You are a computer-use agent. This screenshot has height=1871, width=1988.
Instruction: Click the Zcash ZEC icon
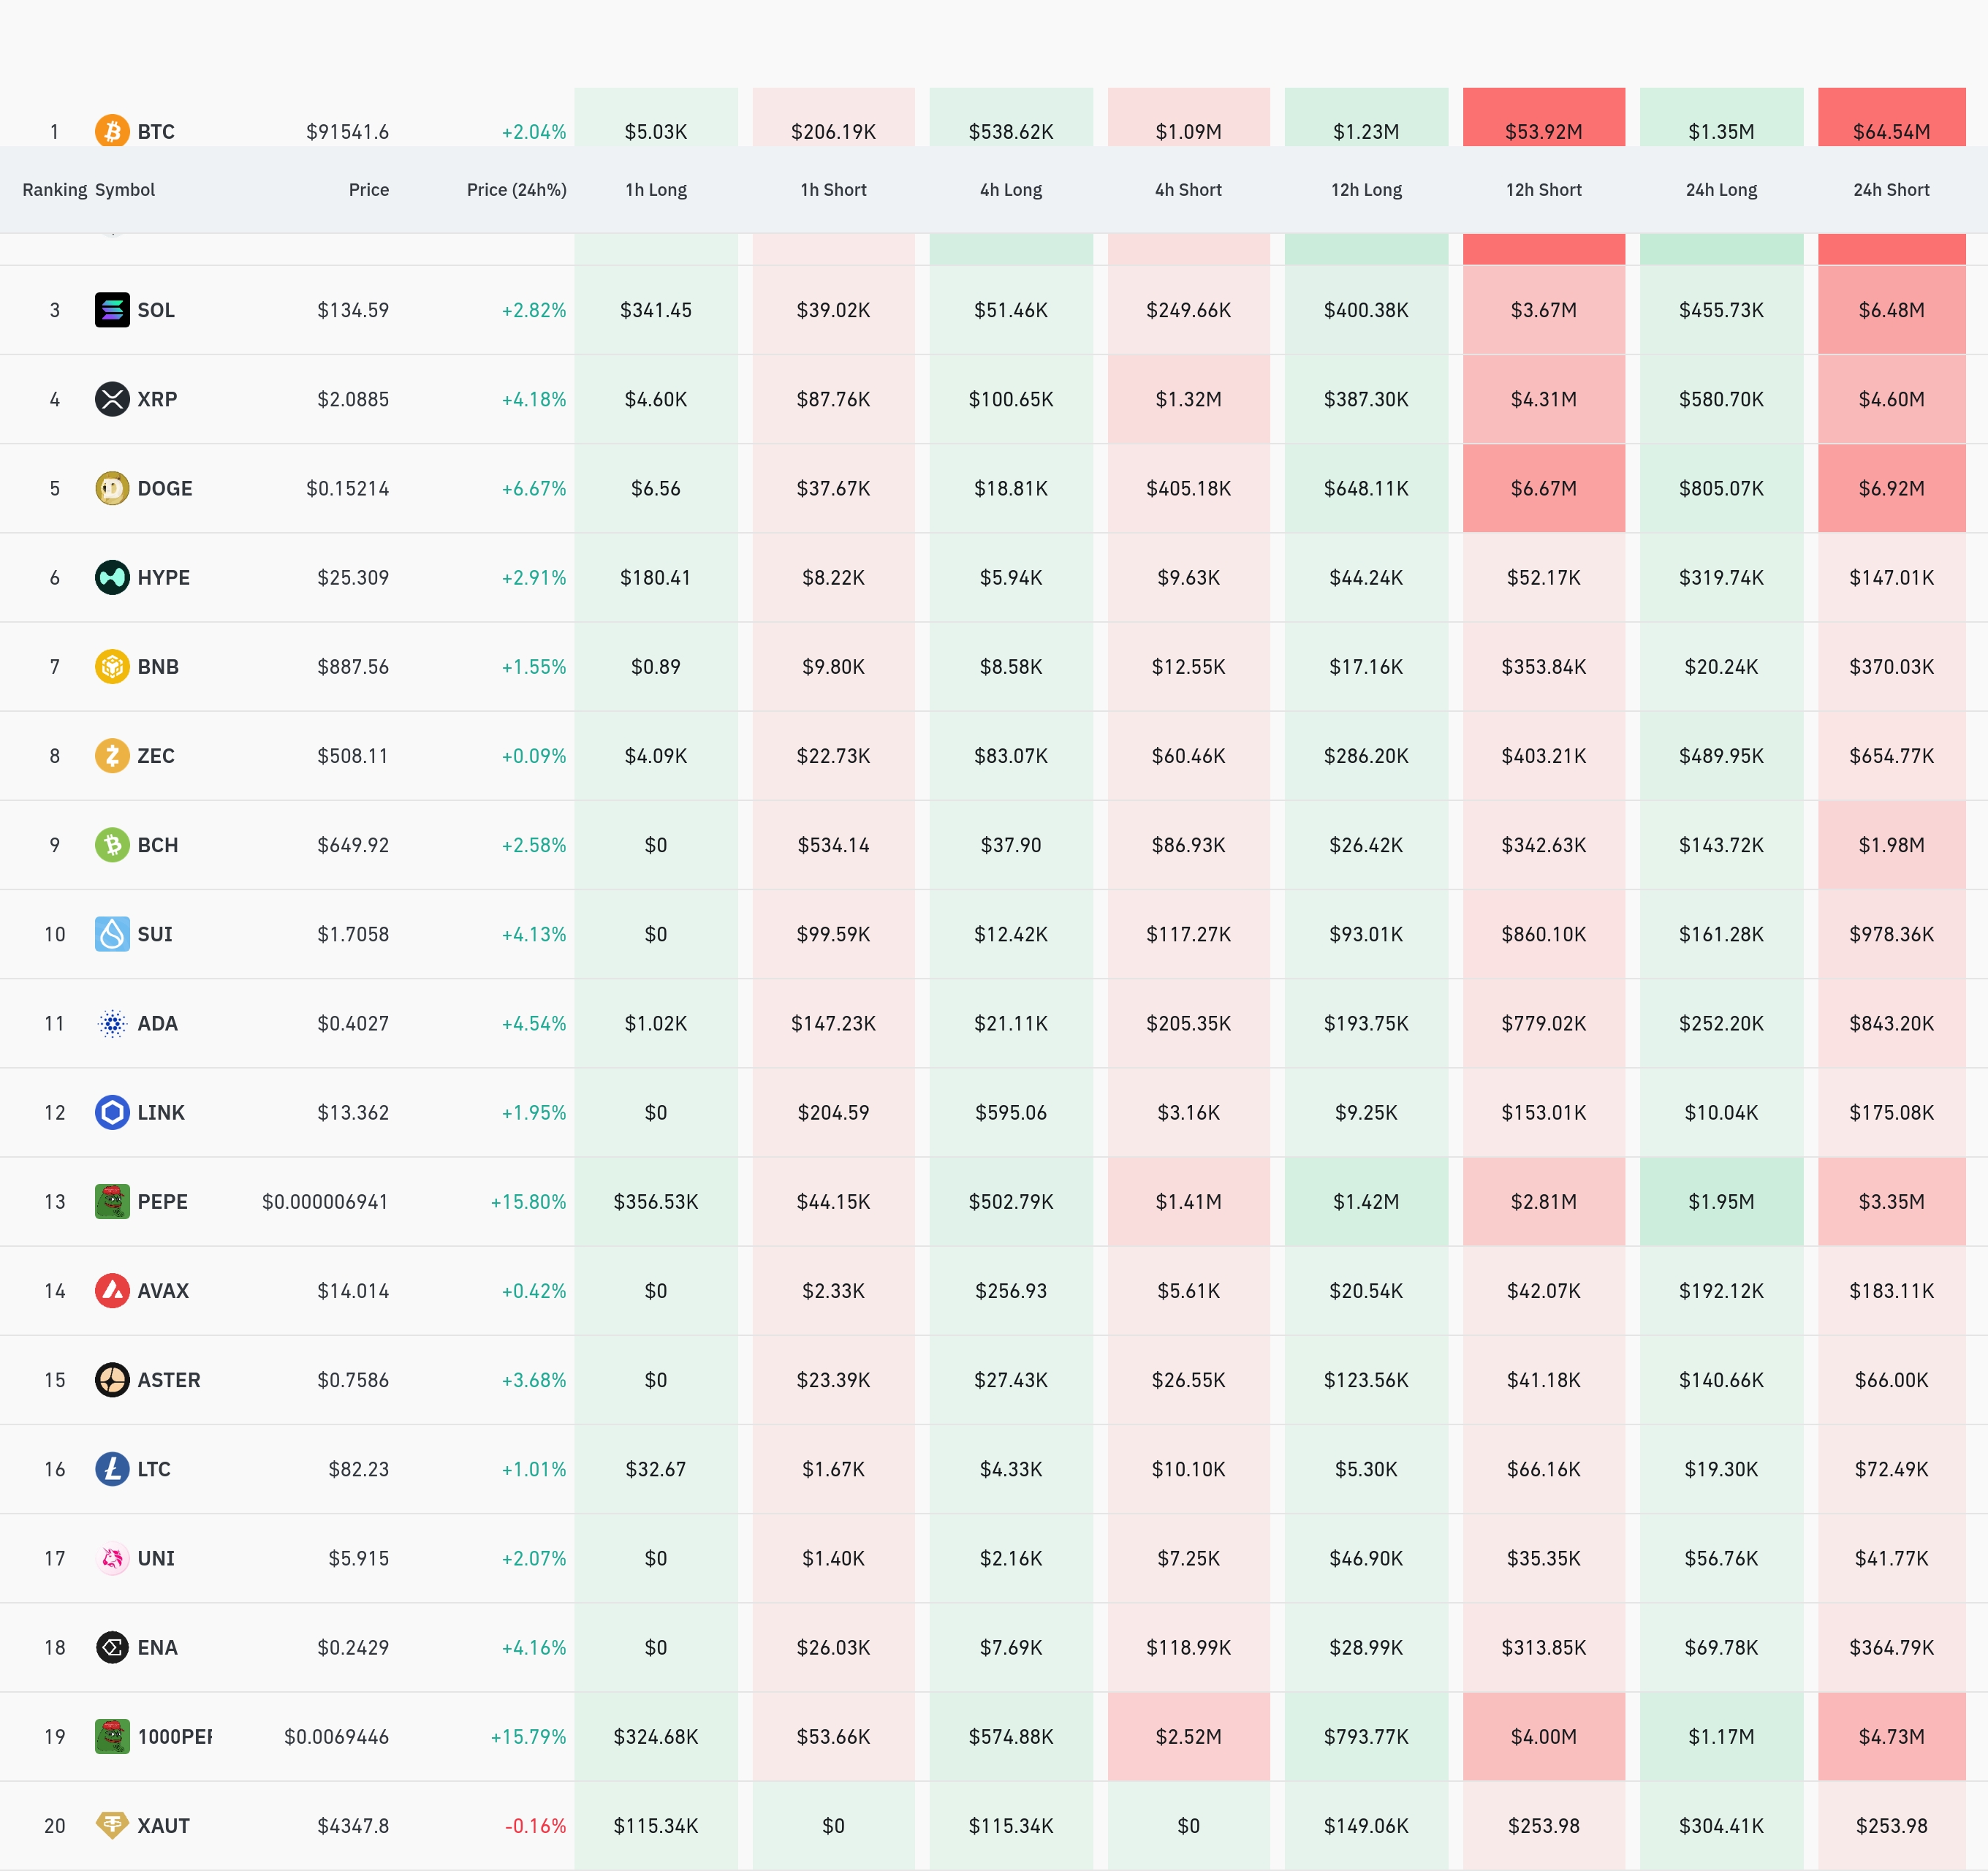(112, 755)
